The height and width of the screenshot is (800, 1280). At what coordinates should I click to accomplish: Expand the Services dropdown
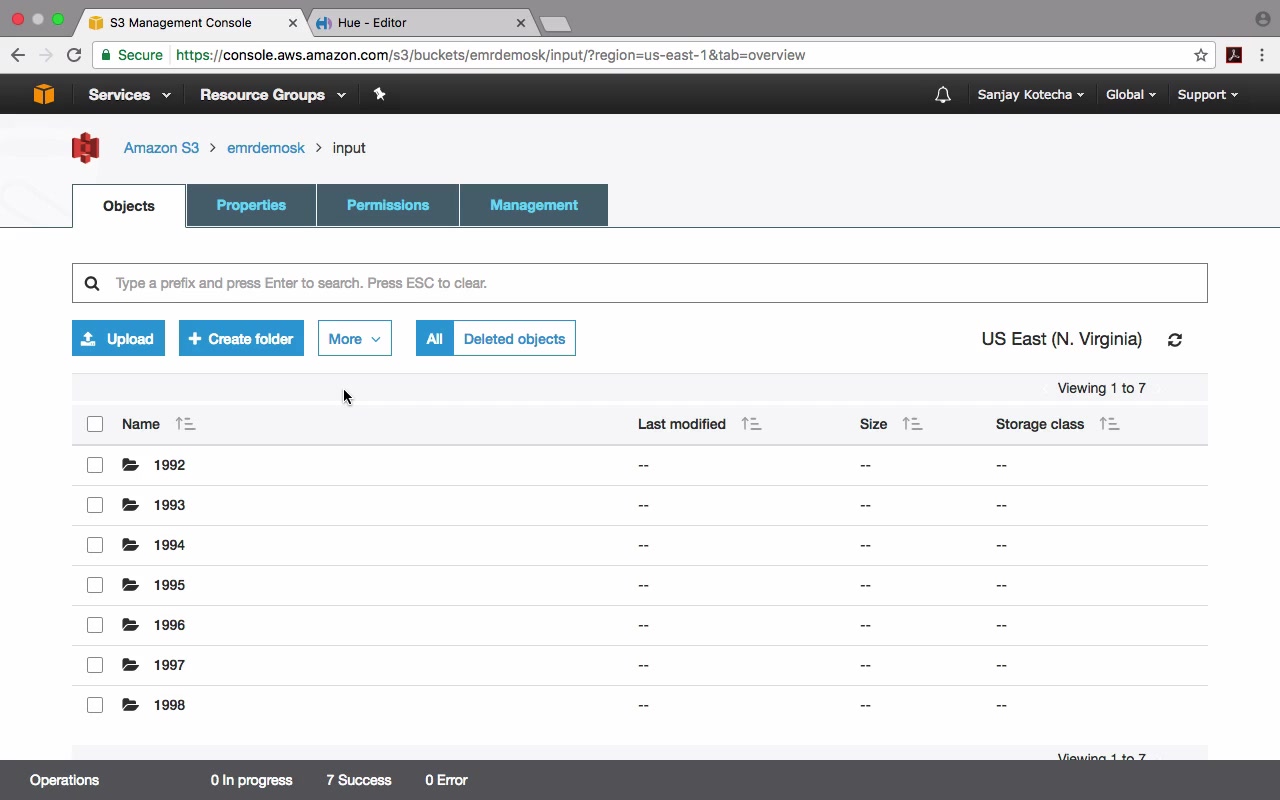tap(129, 95)
